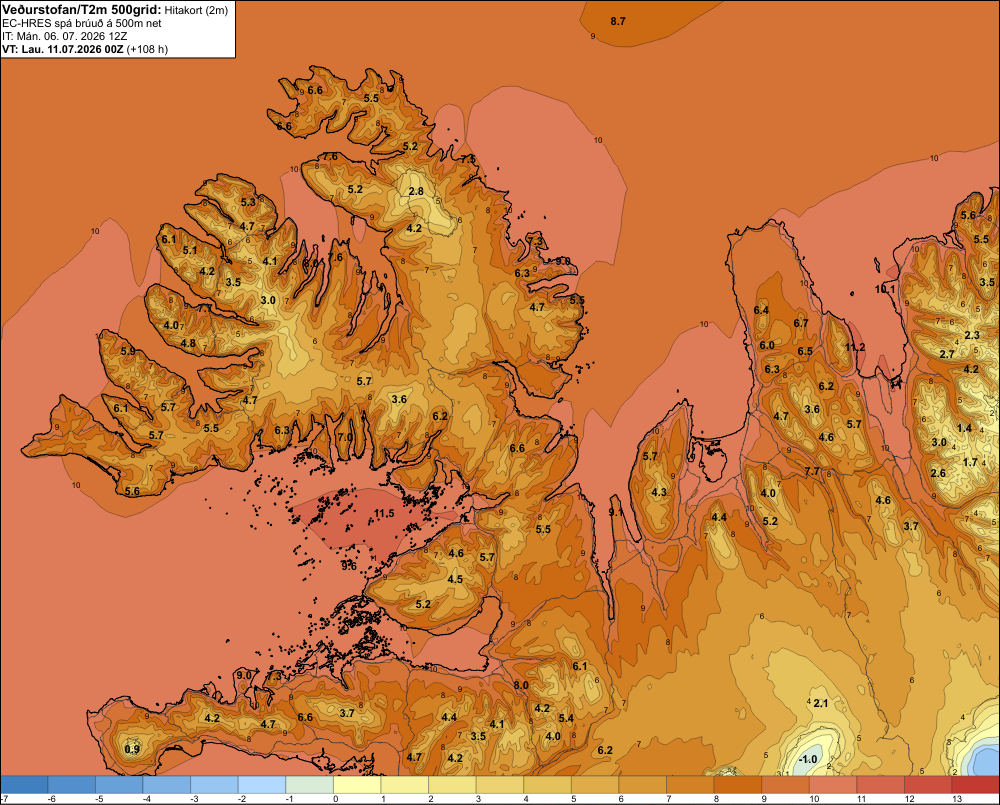
Task: Click the 6.4 temperature value
Action: tap(761, 310)
